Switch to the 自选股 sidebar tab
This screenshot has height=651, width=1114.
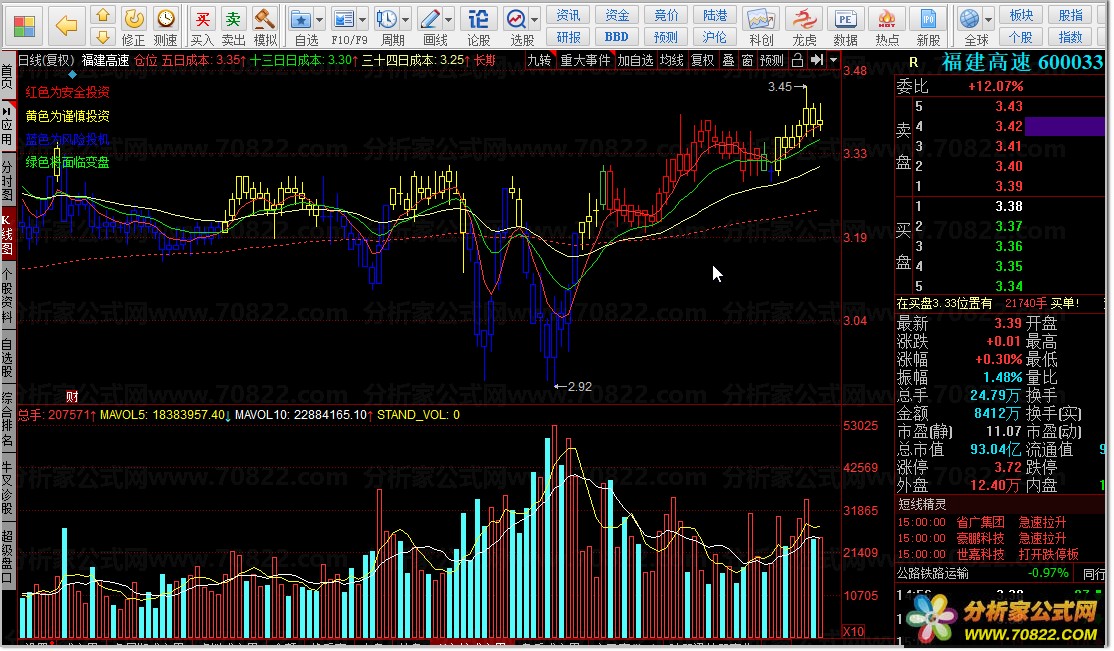tap(7, 357)
